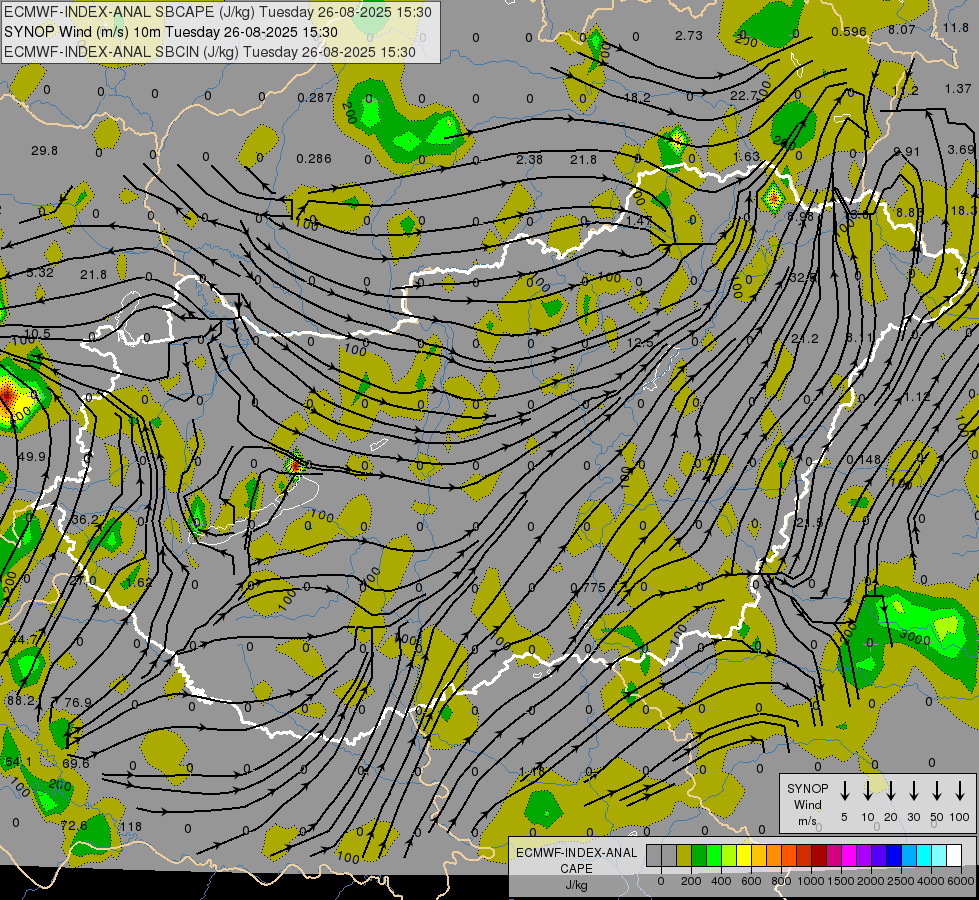This screenshot has height=900, width=979.
Task: Click the 72.6 value on the map
Action: pyautogui.click(x=74, y=825)
